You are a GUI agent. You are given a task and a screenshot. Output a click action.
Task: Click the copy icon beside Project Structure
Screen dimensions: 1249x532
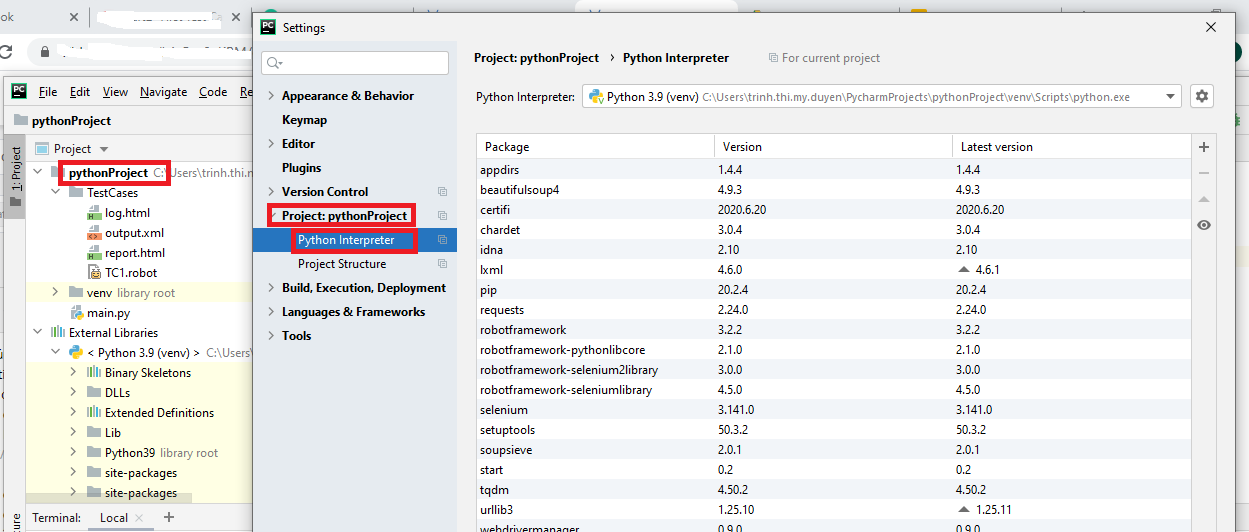(x=442, y=264)
